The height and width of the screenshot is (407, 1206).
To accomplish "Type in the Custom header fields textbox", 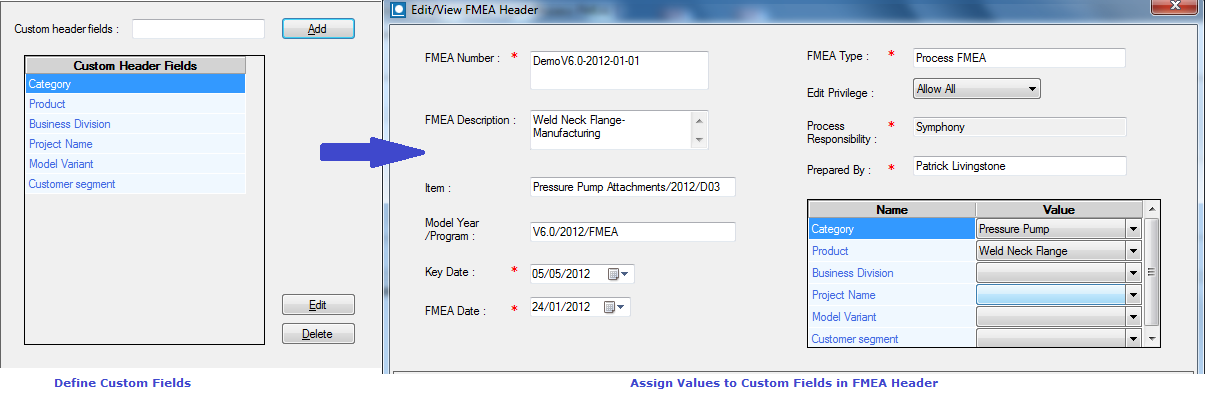I will (198, 29).
